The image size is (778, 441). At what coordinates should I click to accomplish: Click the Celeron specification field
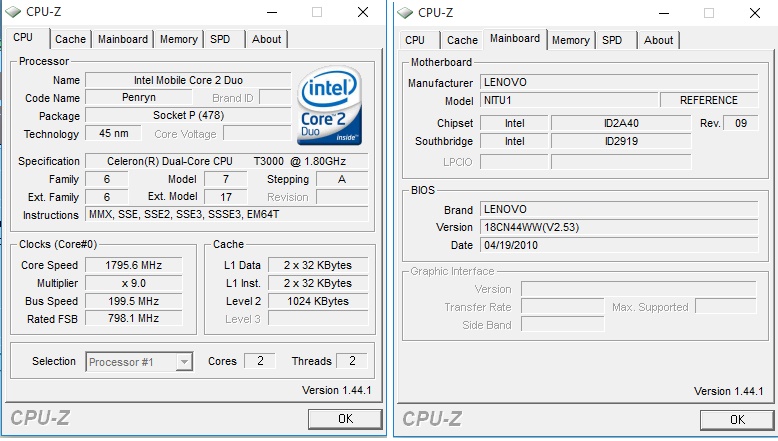tap(227, 161)
